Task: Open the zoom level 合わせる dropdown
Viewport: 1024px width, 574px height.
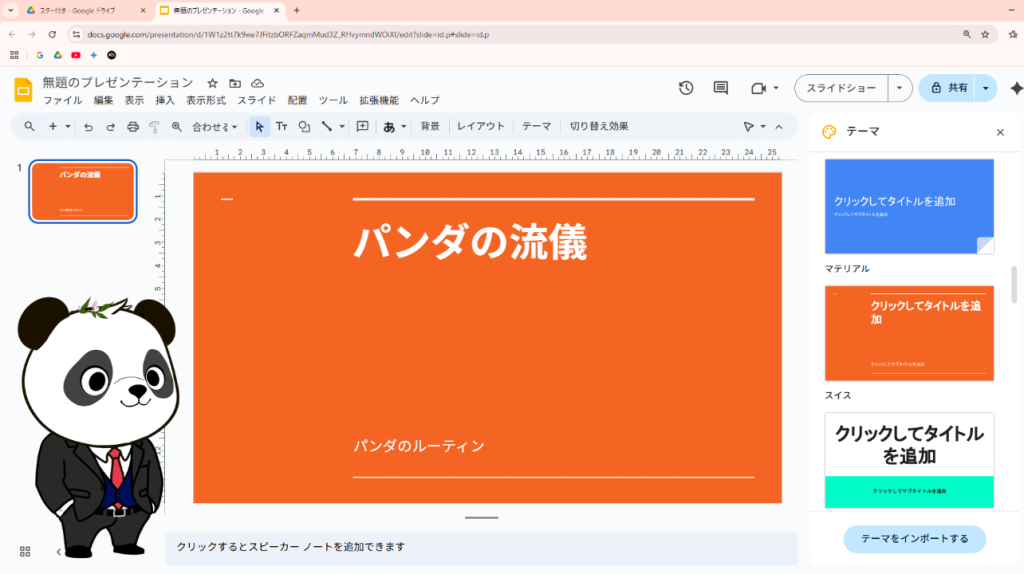Action: tap(214, 127)
